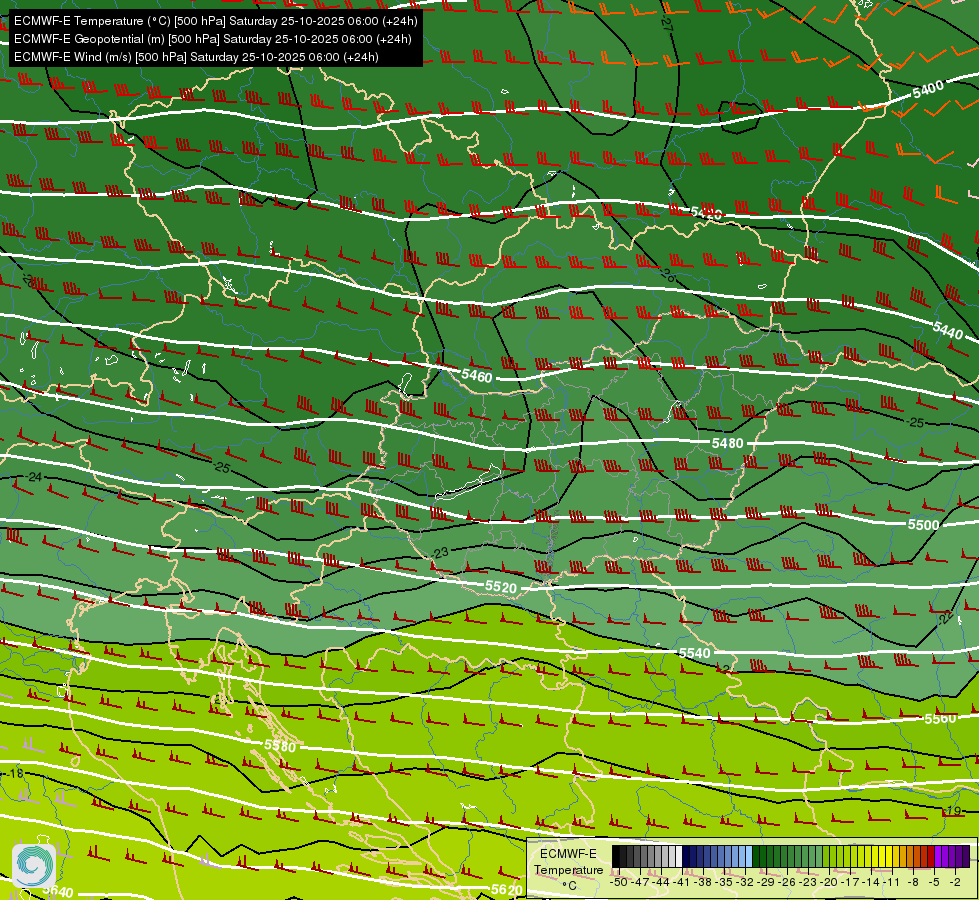The height and width of the screenshot is (900, 979).
Task: Click the -23 isotherm label on the map
Action: click(x=440, y=553)
